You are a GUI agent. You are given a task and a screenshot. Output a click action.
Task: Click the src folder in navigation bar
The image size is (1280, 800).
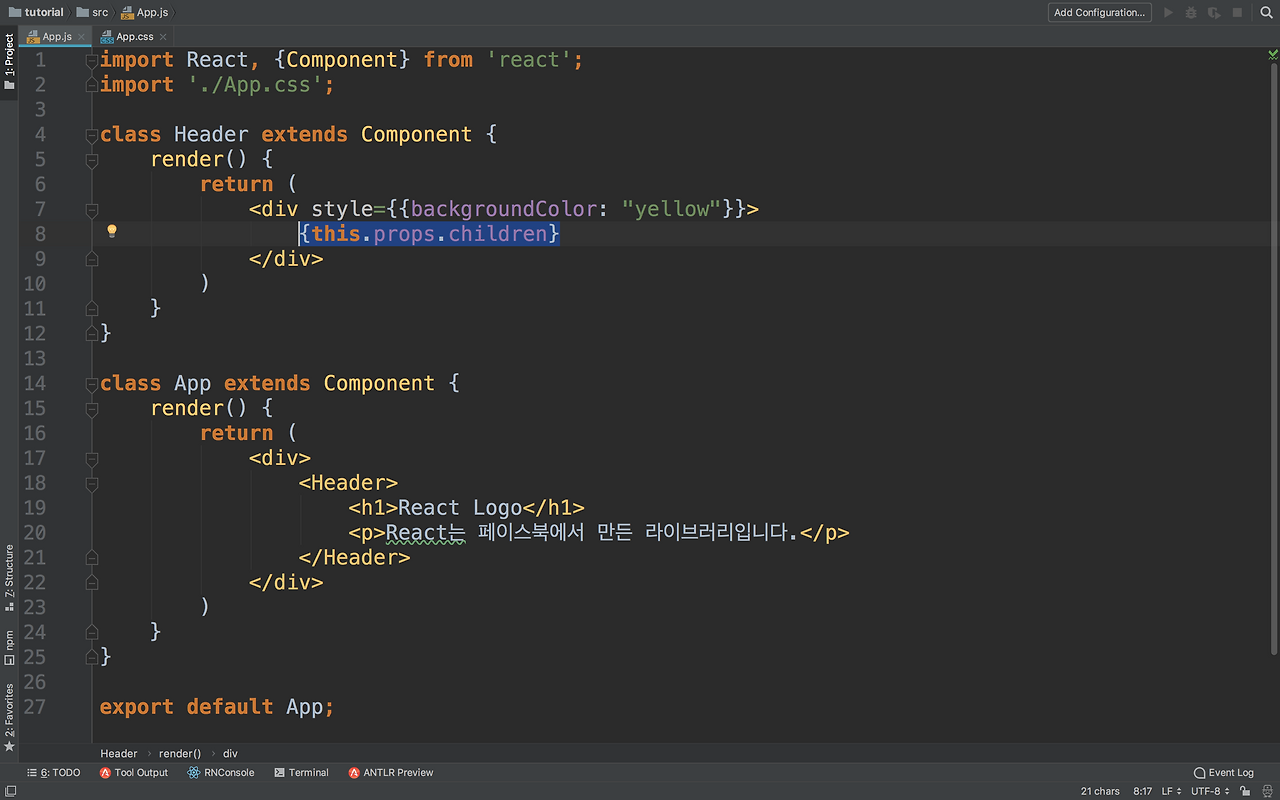coord(91,12)
